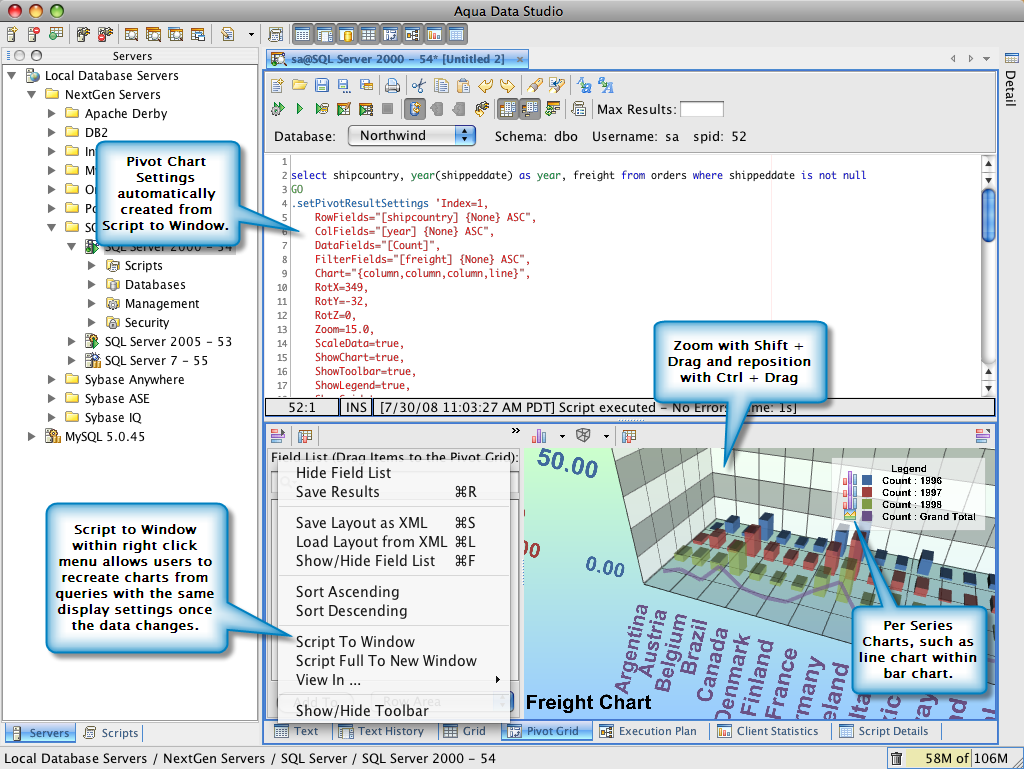
Task: Click the Undo arrow icon
Action: 485,85
